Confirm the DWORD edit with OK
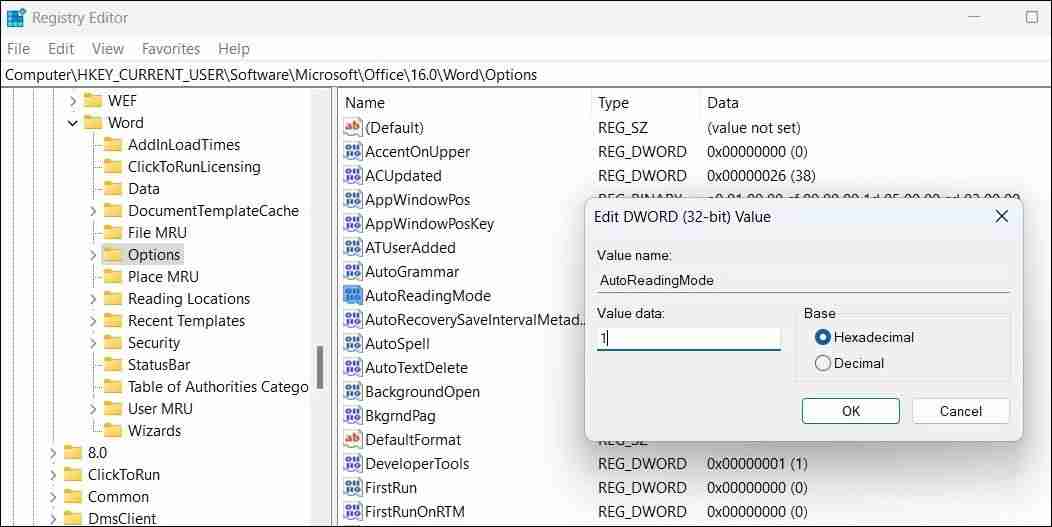 coord(851,411)
